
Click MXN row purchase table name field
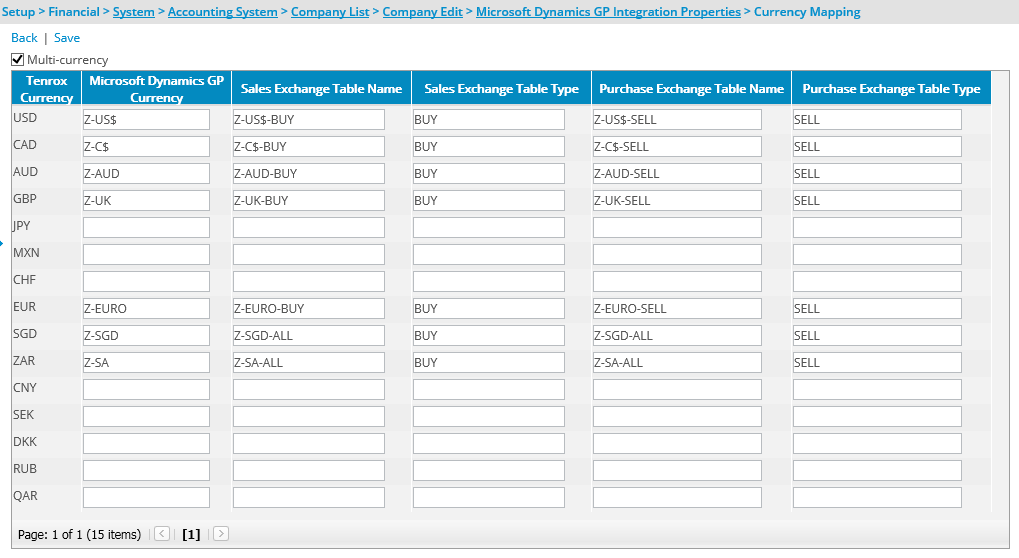[677, 255]
